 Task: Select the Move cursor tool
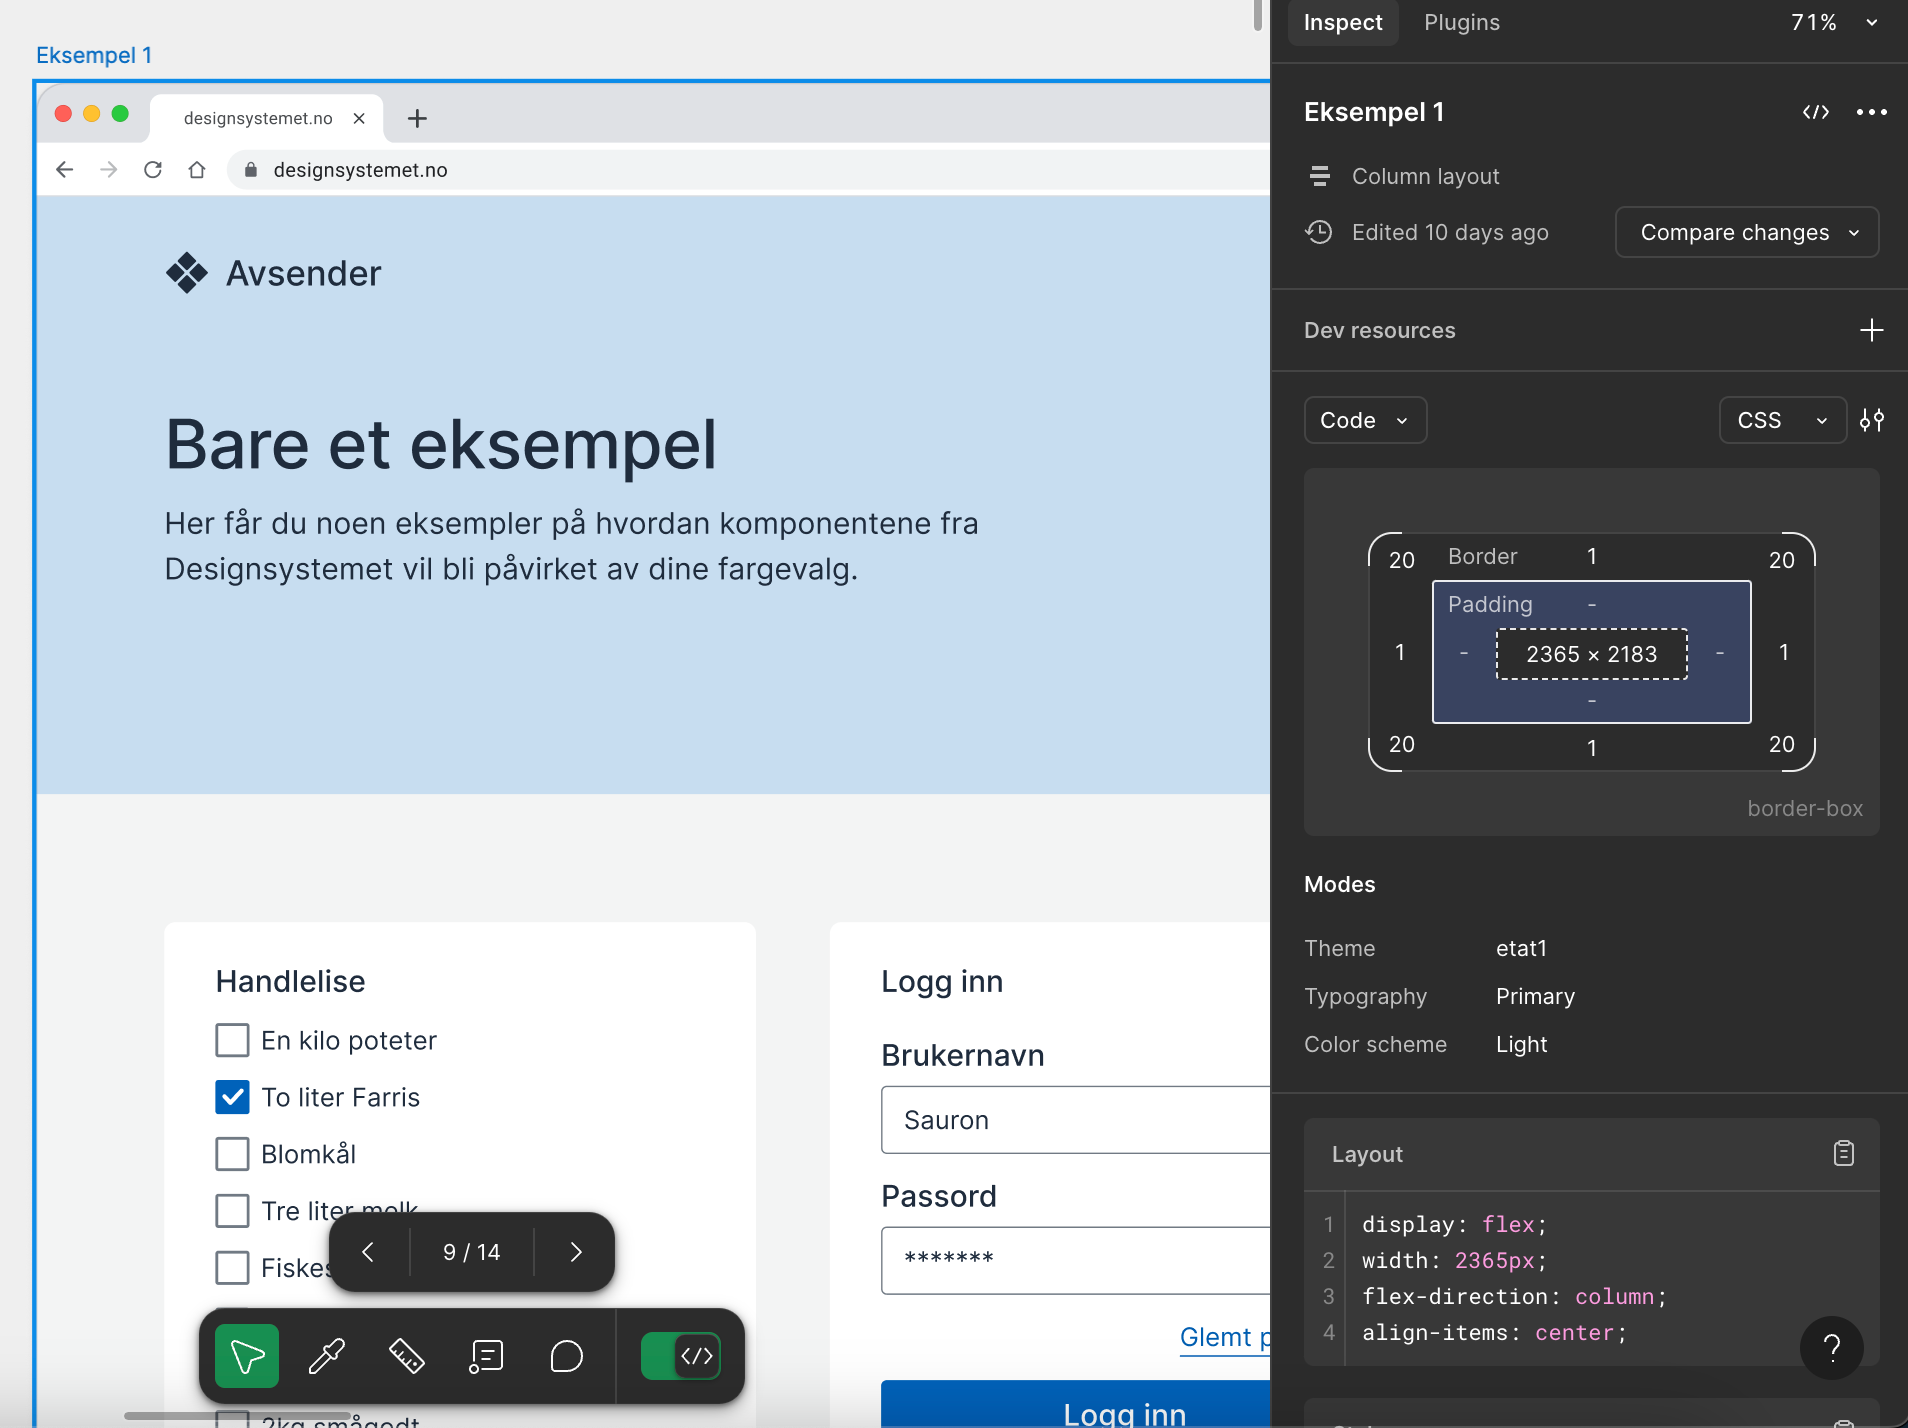(247, 1356)
